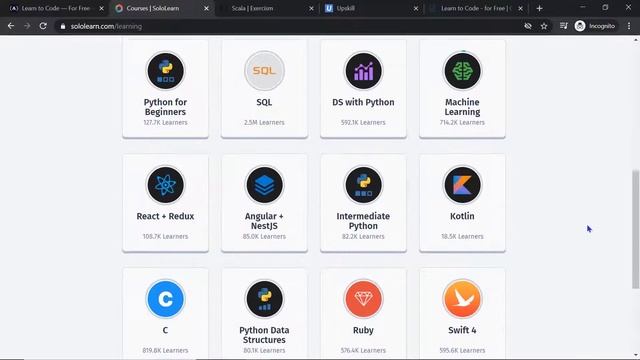
Task: Select the SQL course icon
Action: pos(264,71)
